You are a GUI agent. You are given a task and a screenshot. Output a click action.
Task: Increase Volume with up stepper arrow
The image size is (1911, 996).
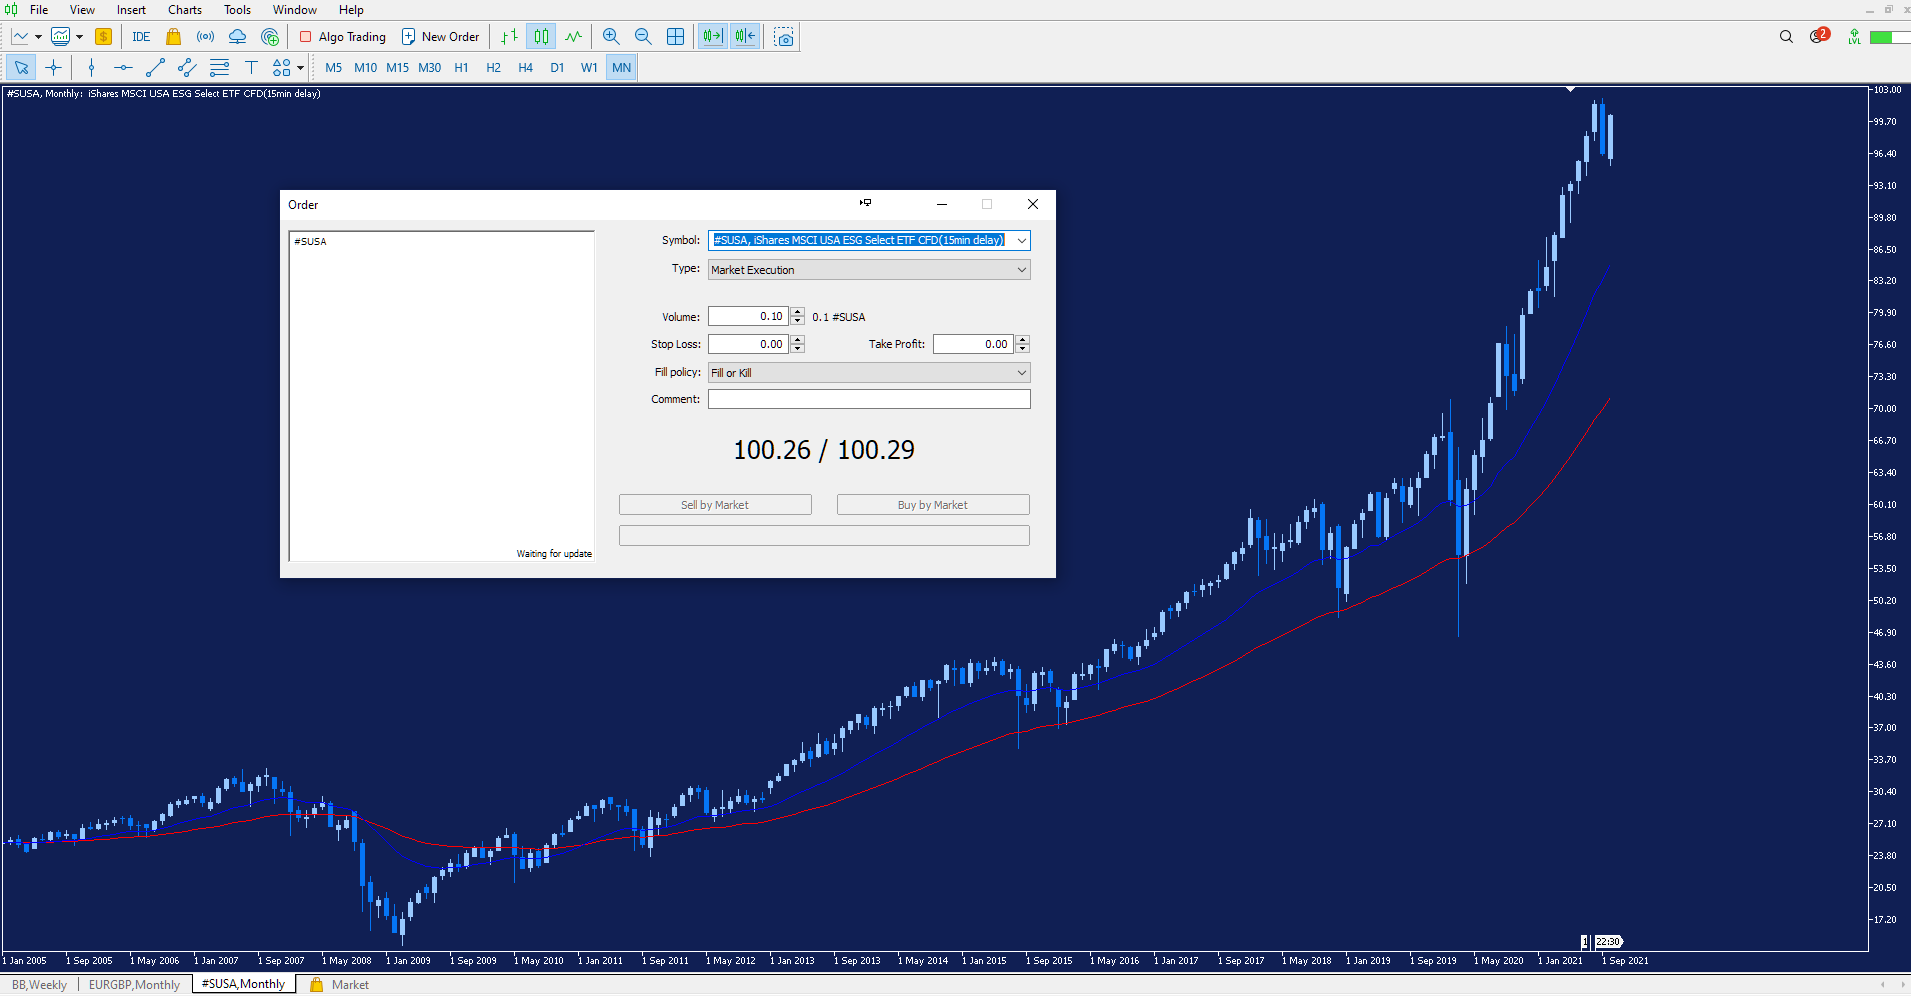pyautogui.click(x=797, y=312)
